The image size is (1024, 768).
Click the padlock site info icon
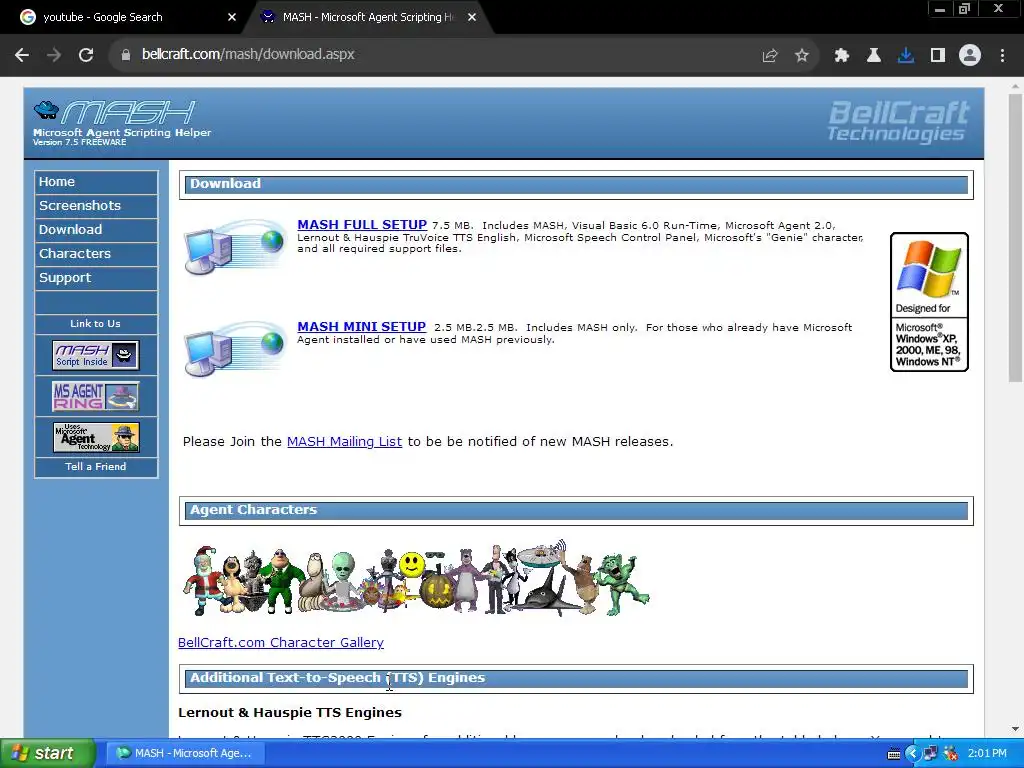[126, 55]
